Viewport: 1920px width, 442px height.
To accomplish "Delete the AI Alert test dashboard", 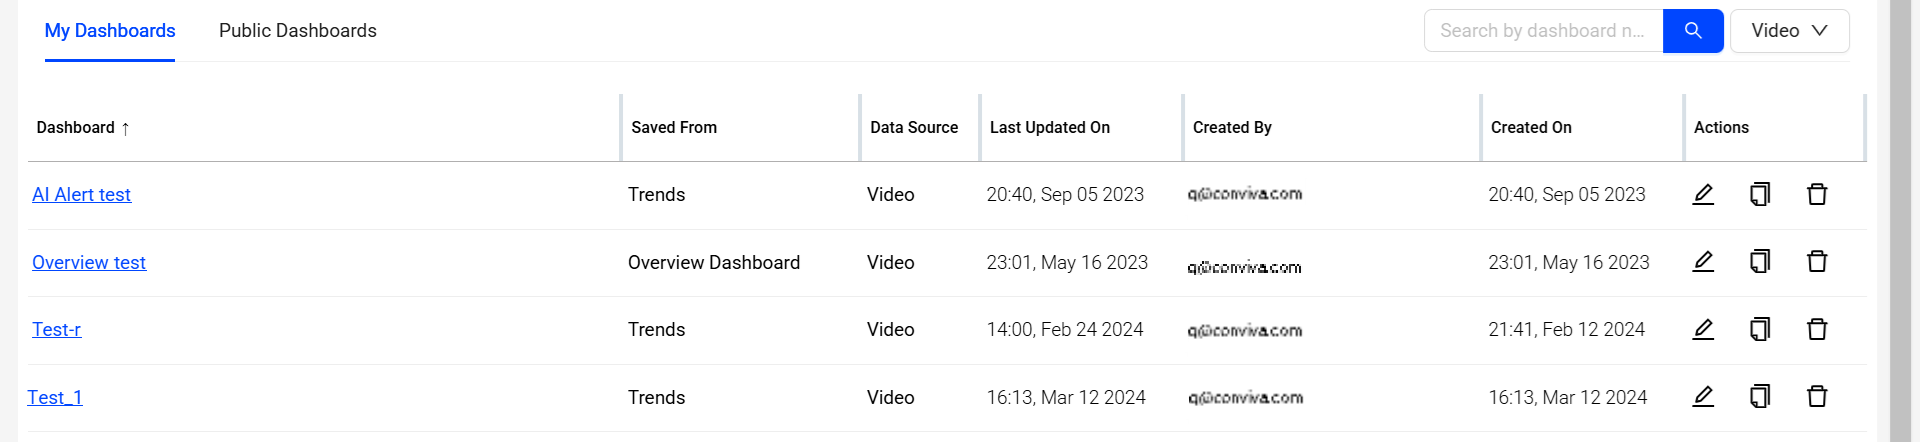I will [1817, 194].
